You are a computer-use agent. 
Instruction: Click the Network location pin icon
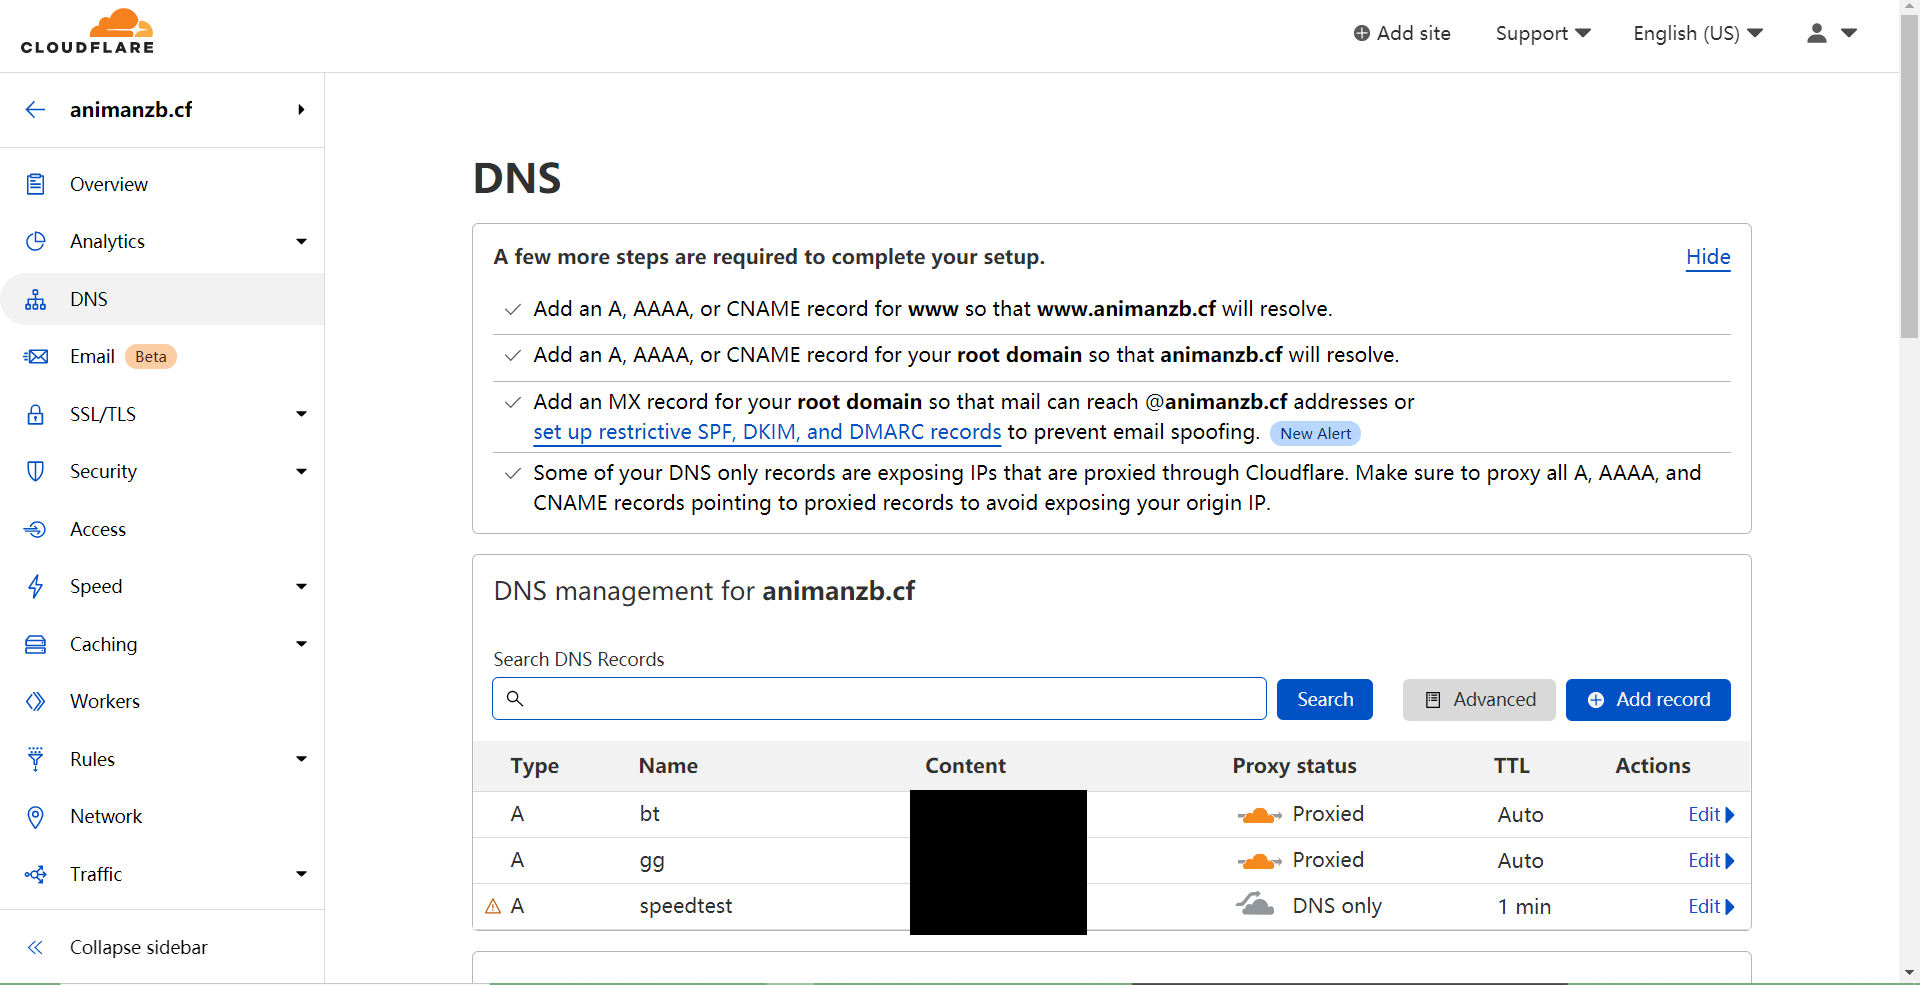click(x=36, y=817)
